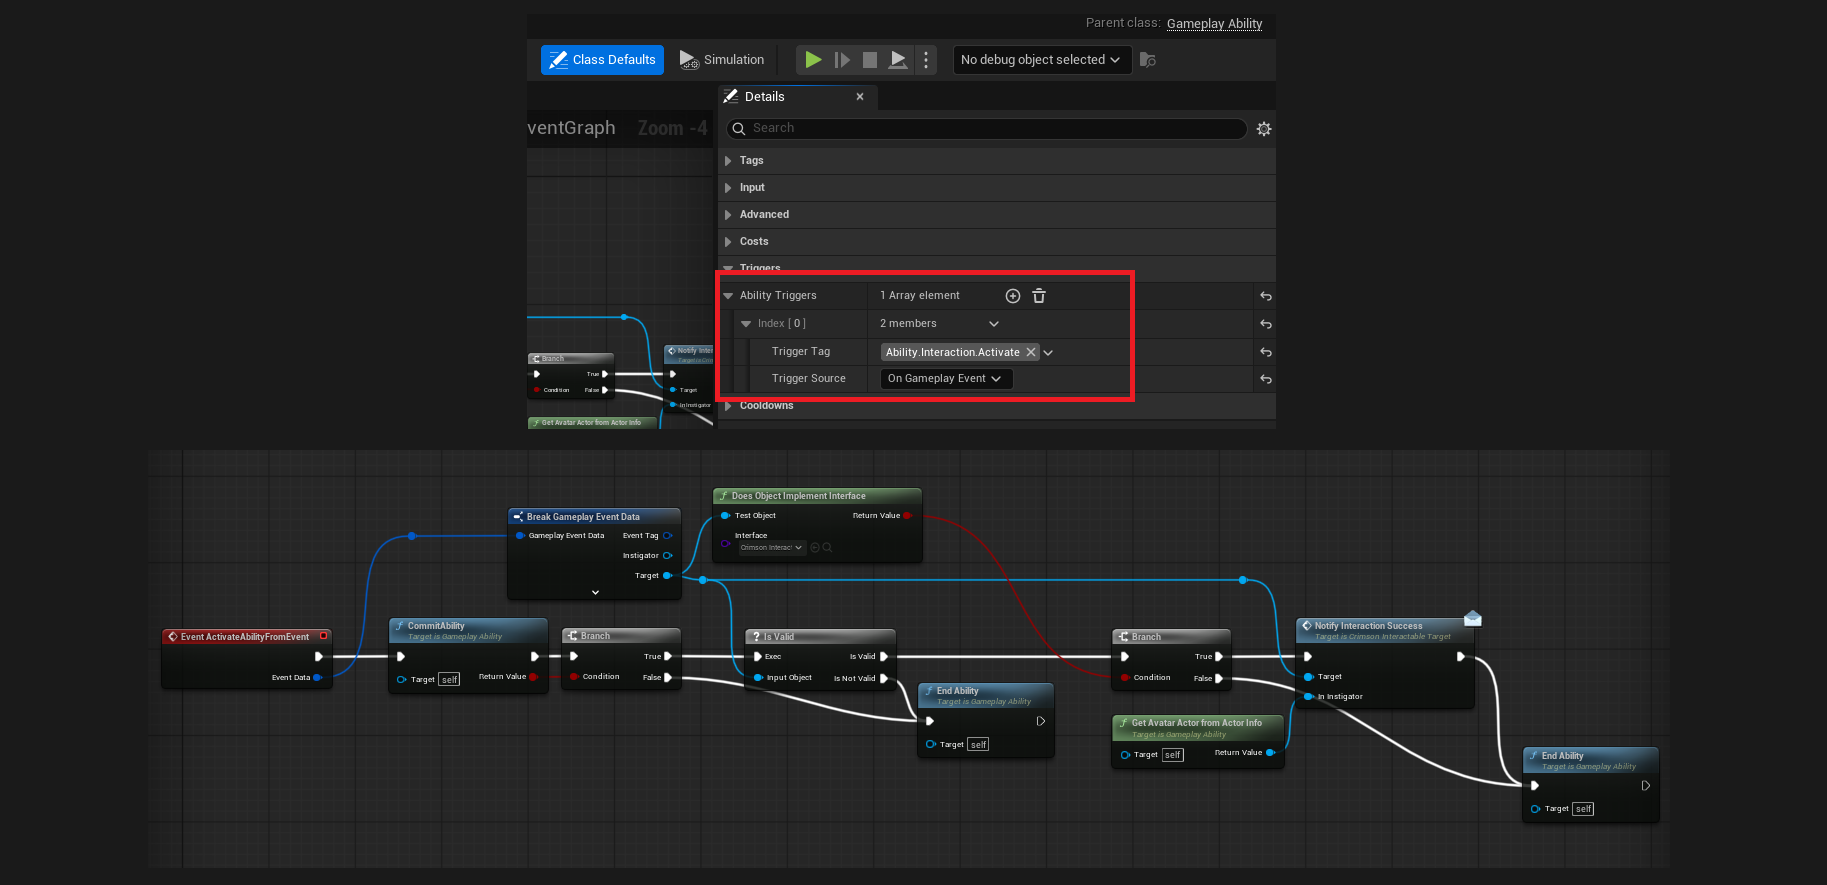Image resolution: width=1827 pixels, height=885 pixels.
Task: Click the self target box on CommitAbility
Action: point(450,680)
